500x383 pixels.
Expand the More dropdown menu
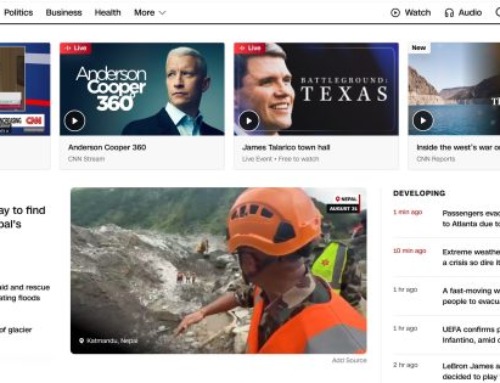coord(150,13)
